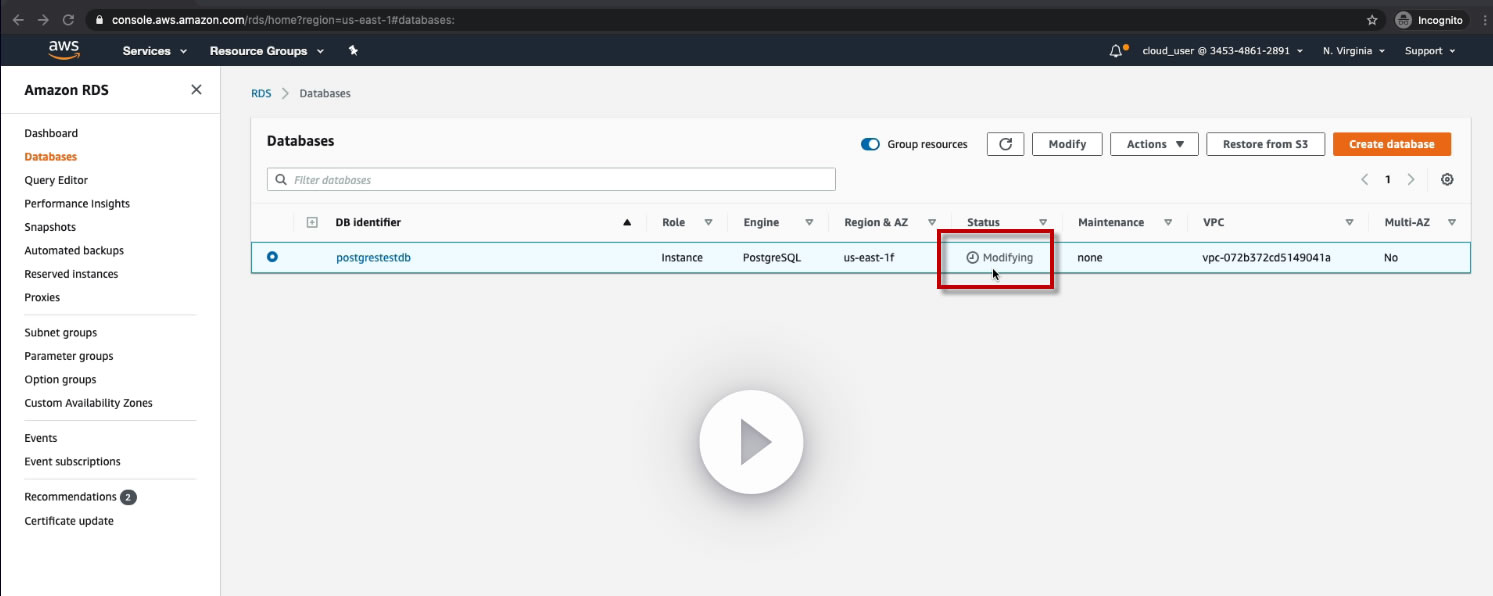Close the Amazon RDS sidebar panel

point(196,90)
